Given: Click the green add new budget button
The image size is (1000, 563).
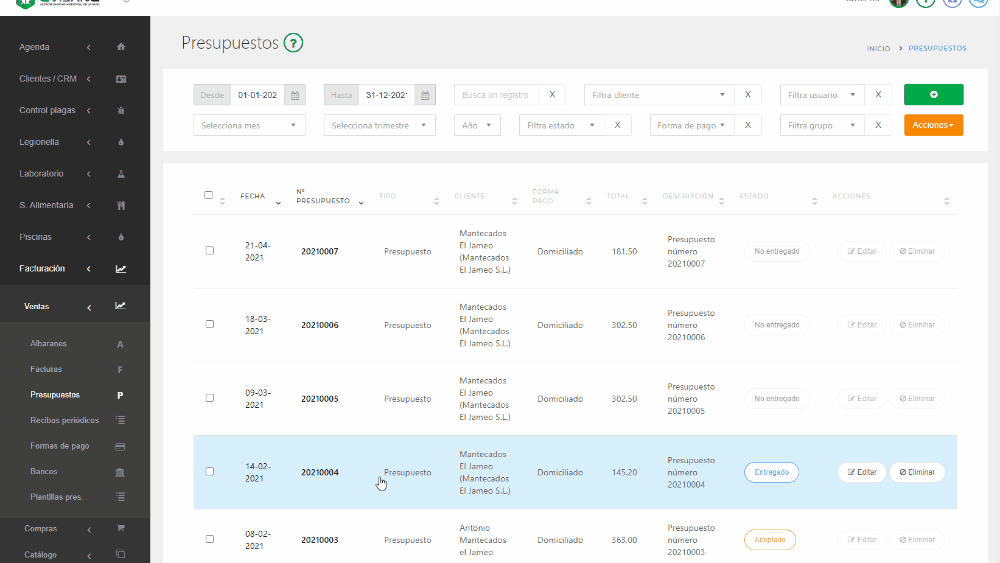Looking at the screenshot, I should tap(933, 95).
